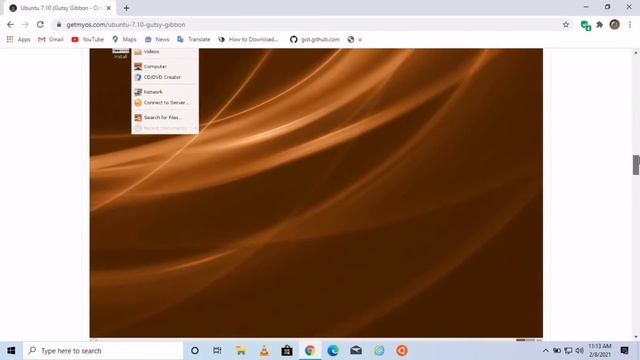Open the Apps bookmark shortcut
This screenshot has width=640, height=360.
pyautogui.click(x=18, y=39)
